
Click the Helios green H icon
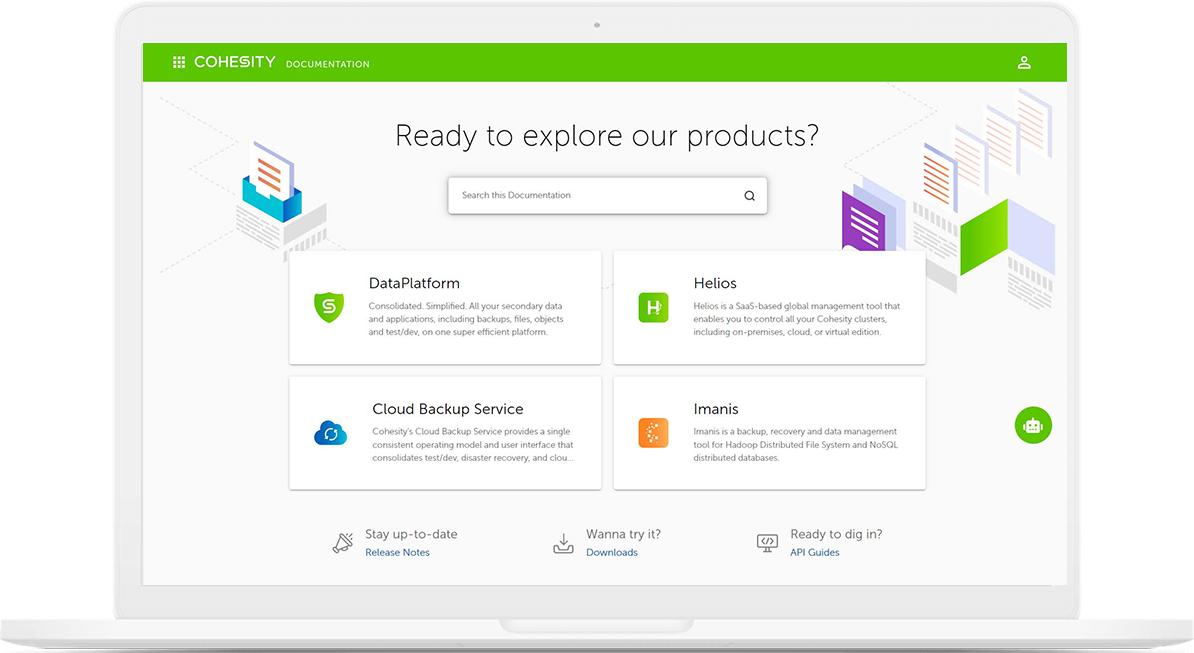coord(653,307)
